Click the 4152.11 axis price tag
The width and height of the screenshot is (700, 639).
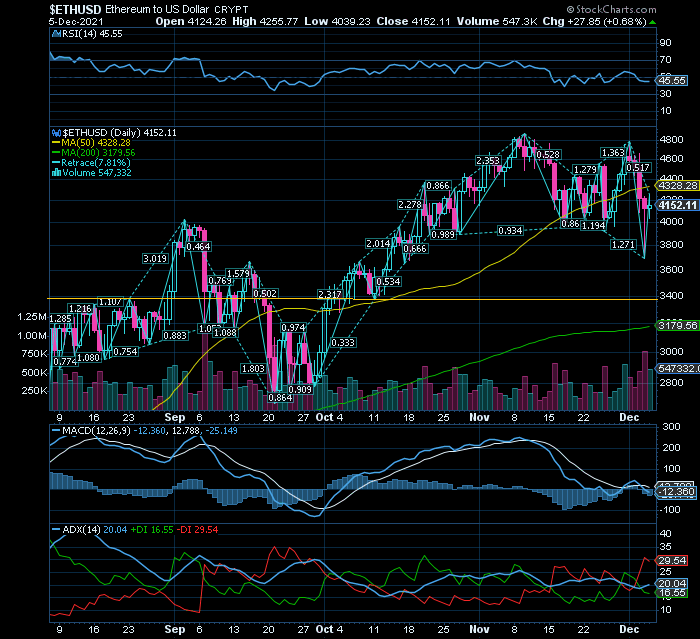[679, 205]
